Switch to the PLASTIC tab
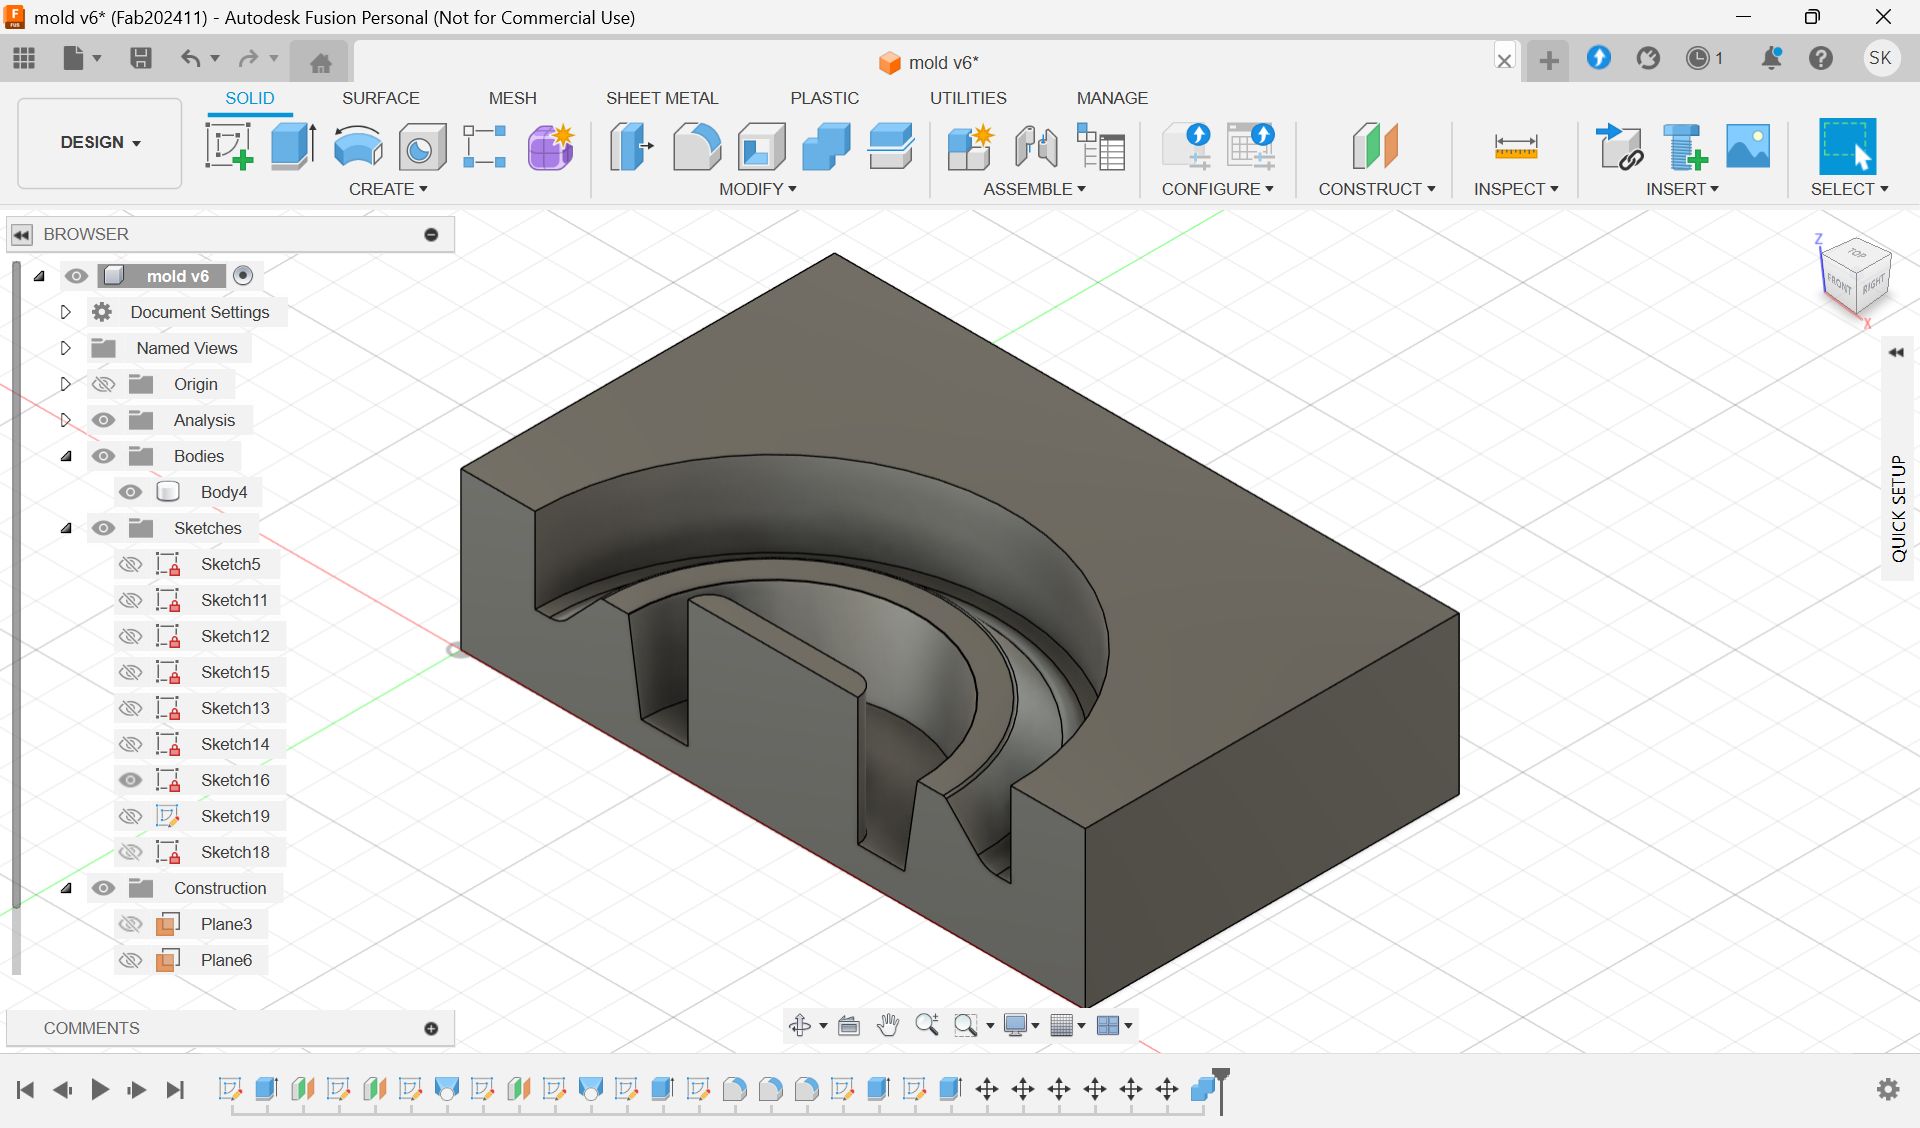 (x=824, y=98)
